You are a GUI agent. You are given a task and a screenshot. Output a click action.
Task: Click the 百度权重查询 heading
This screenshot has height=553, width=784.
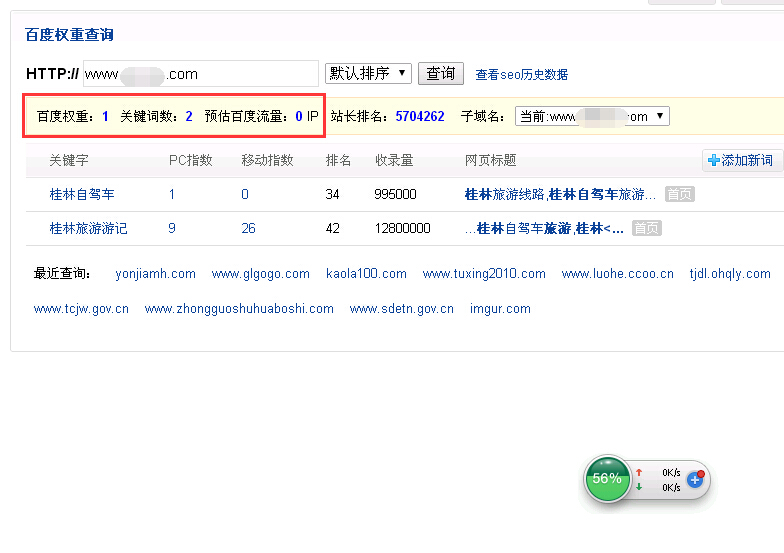(x=69, y=34)
